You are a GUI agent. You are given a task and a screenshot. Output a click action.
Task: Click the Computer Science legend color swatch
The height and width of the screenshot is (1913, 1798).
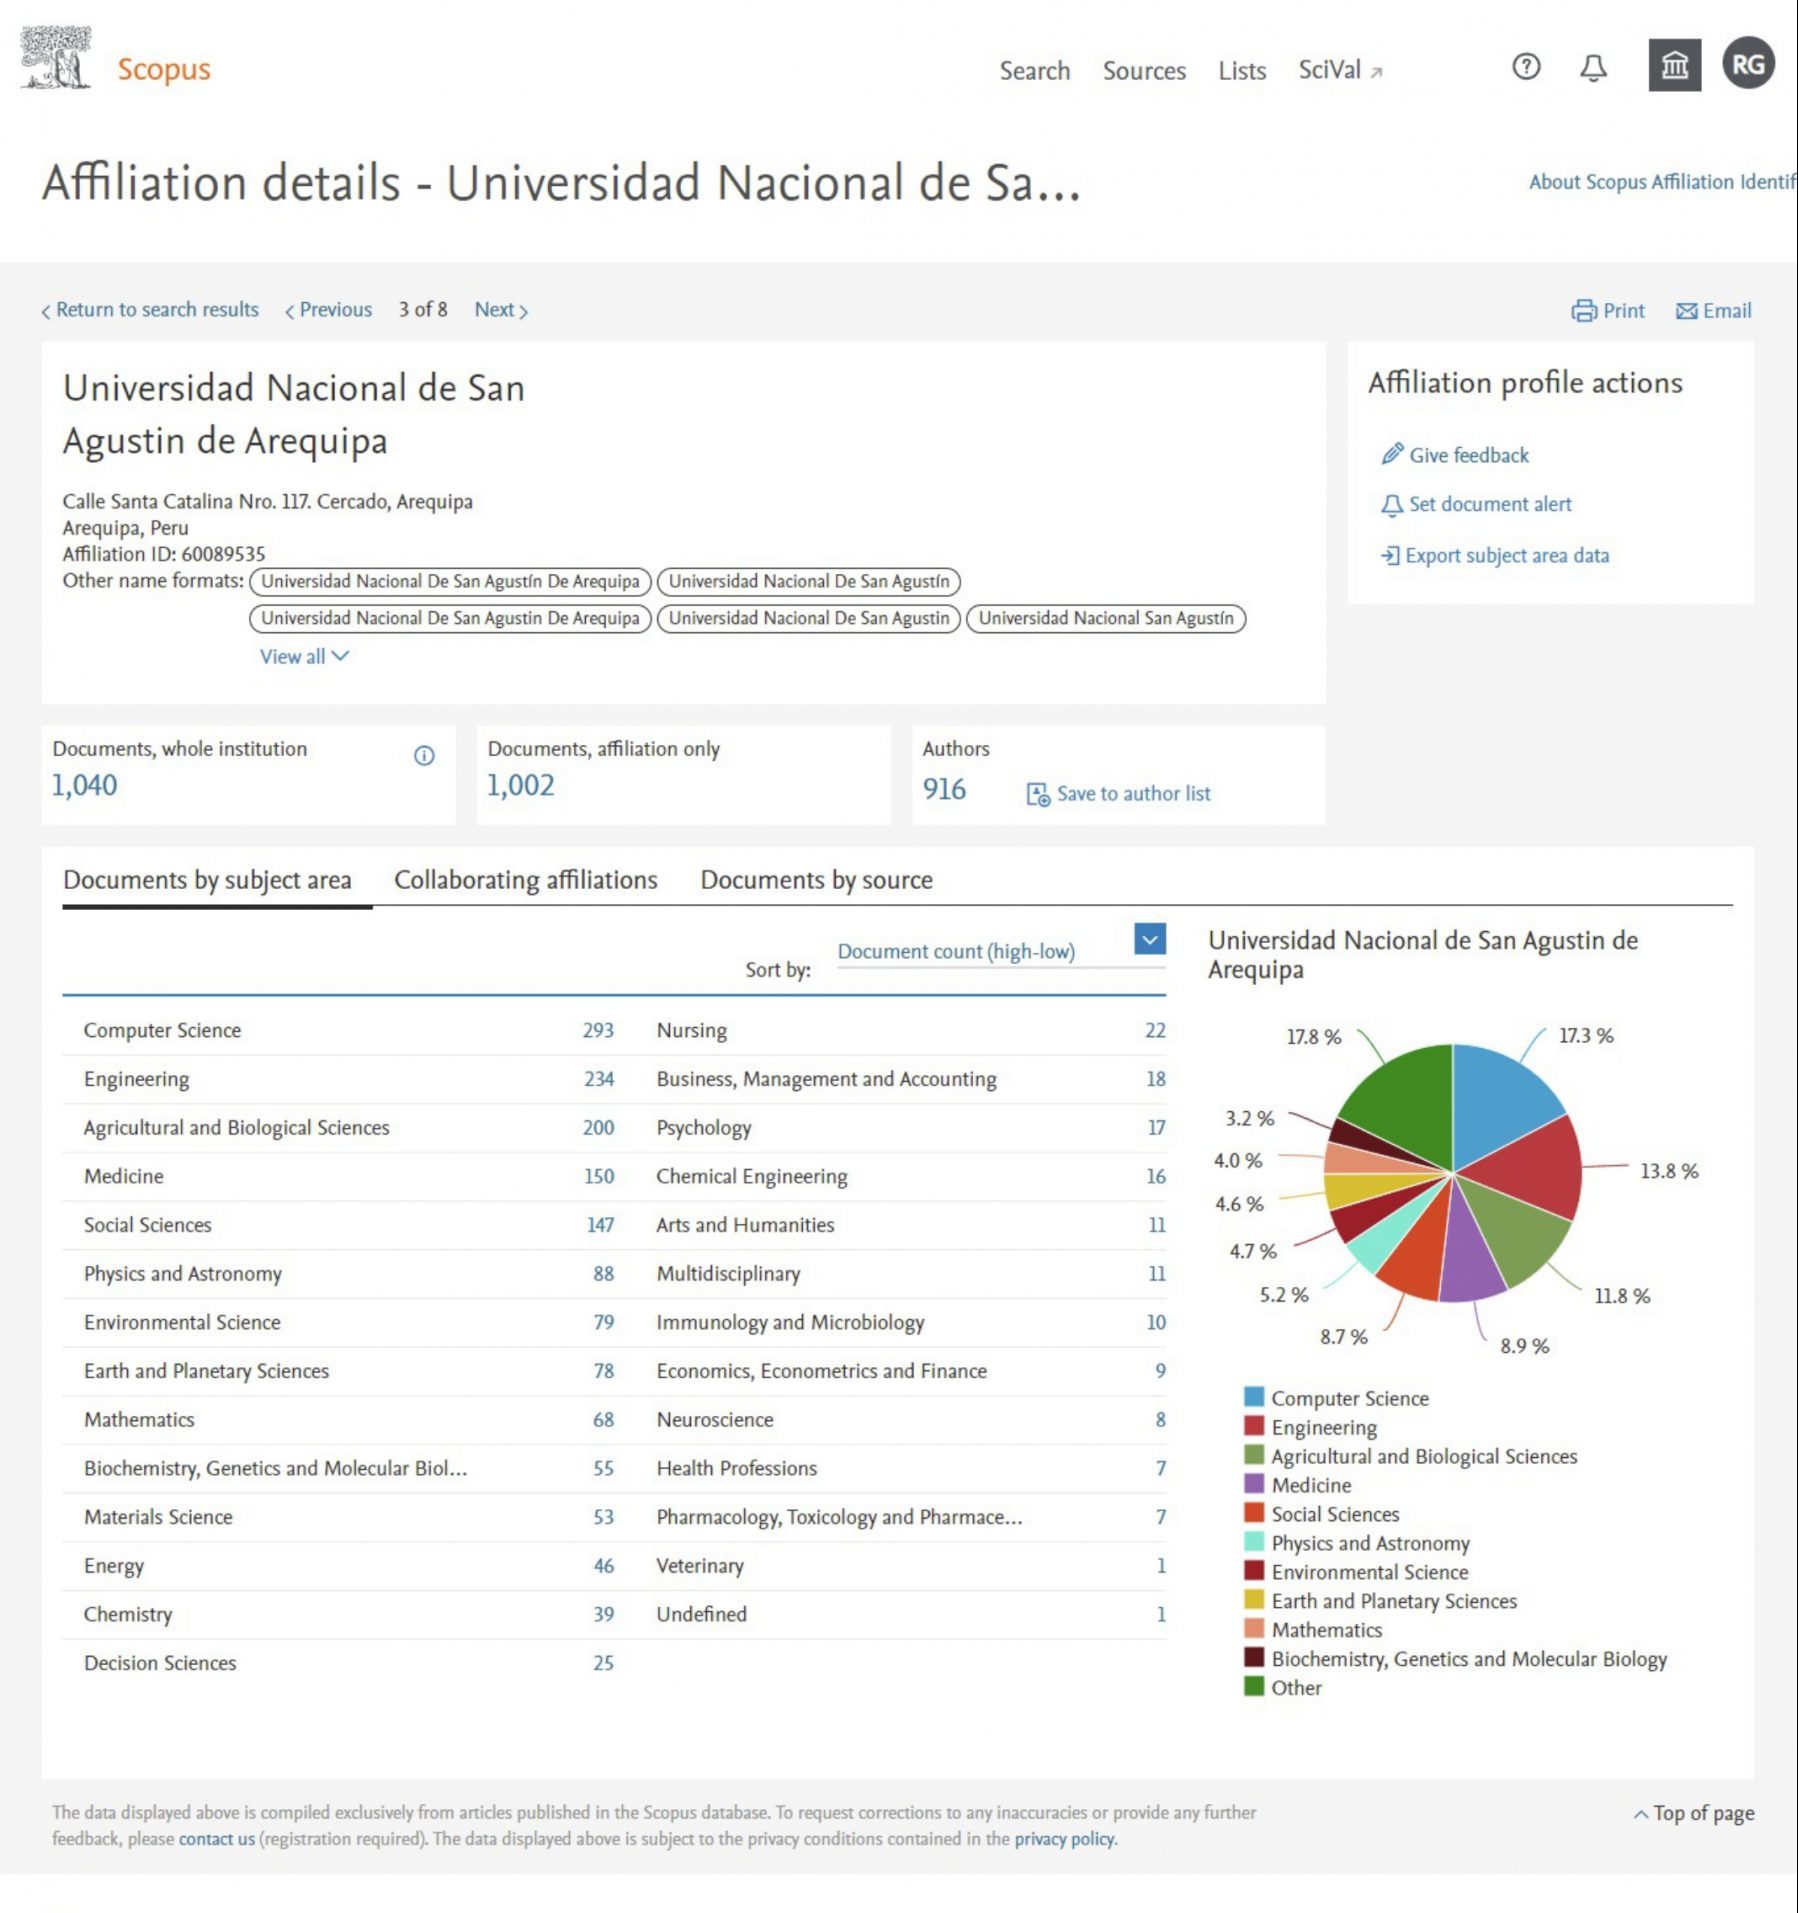(x=1254, y=1397)
